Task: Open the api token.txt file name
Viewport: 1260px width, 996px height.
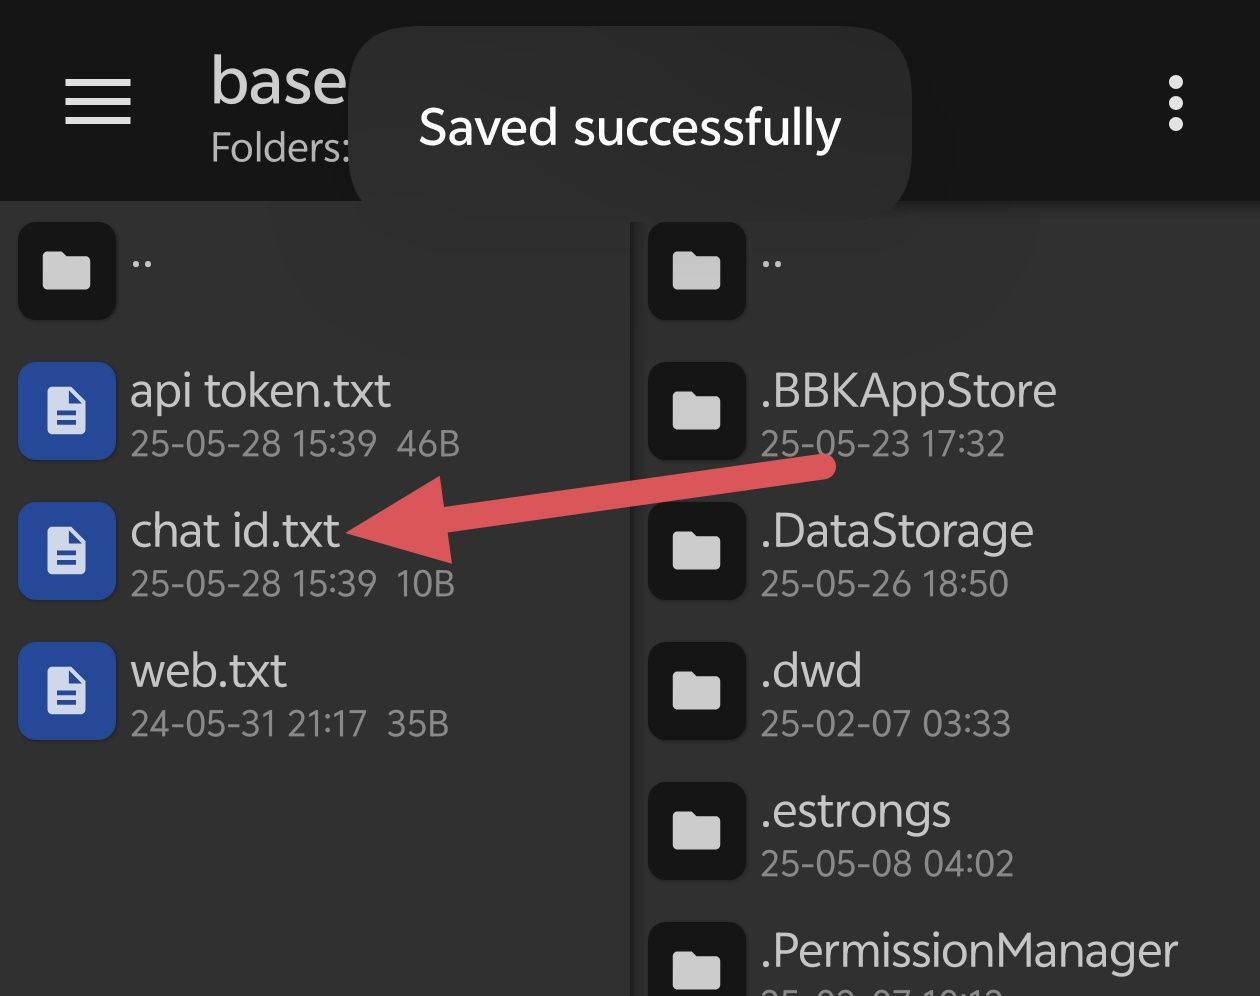Action: click(x=260, y=391)
